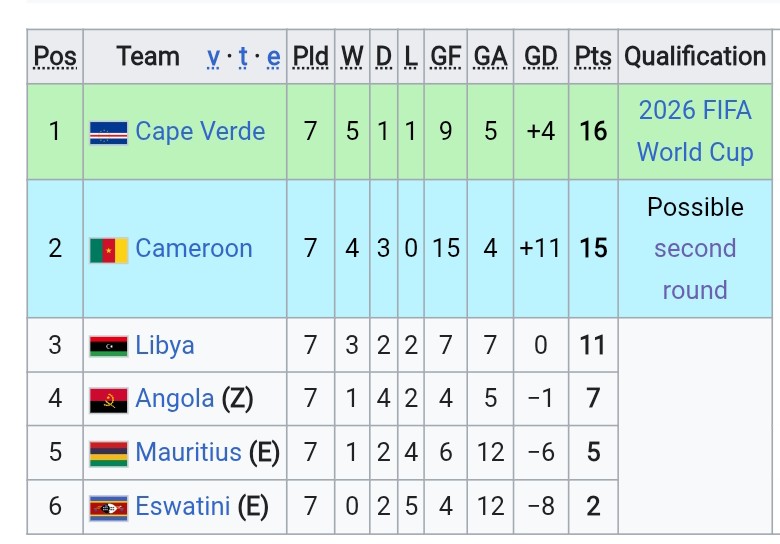
Task: Open the Mauritius team link
Action: click(188, 452)
